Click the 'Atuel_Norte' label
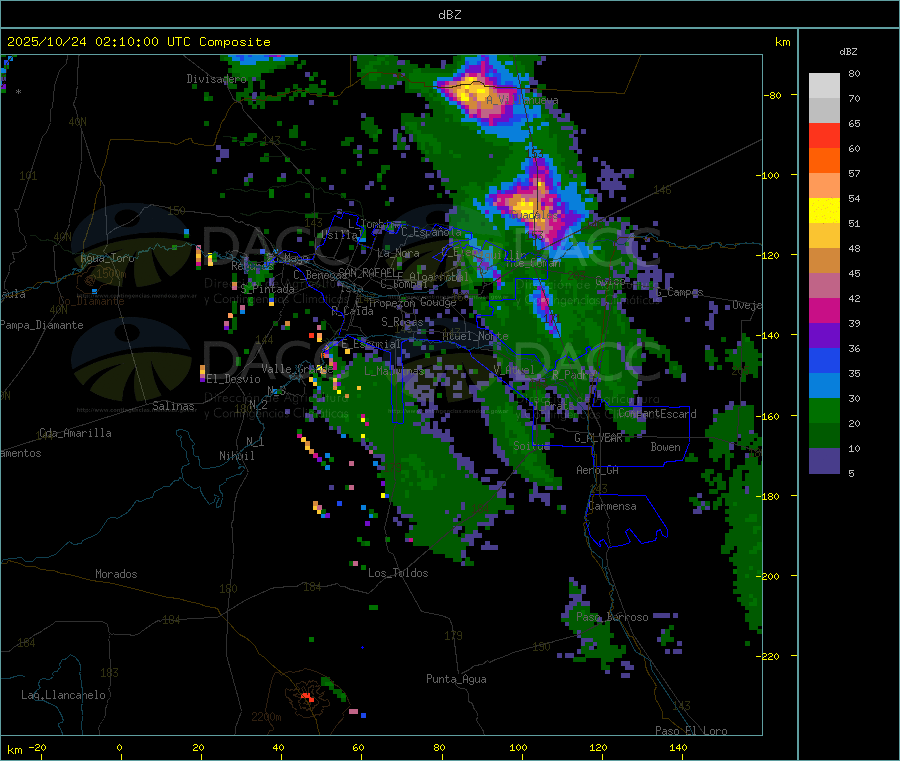 [475, 336]
